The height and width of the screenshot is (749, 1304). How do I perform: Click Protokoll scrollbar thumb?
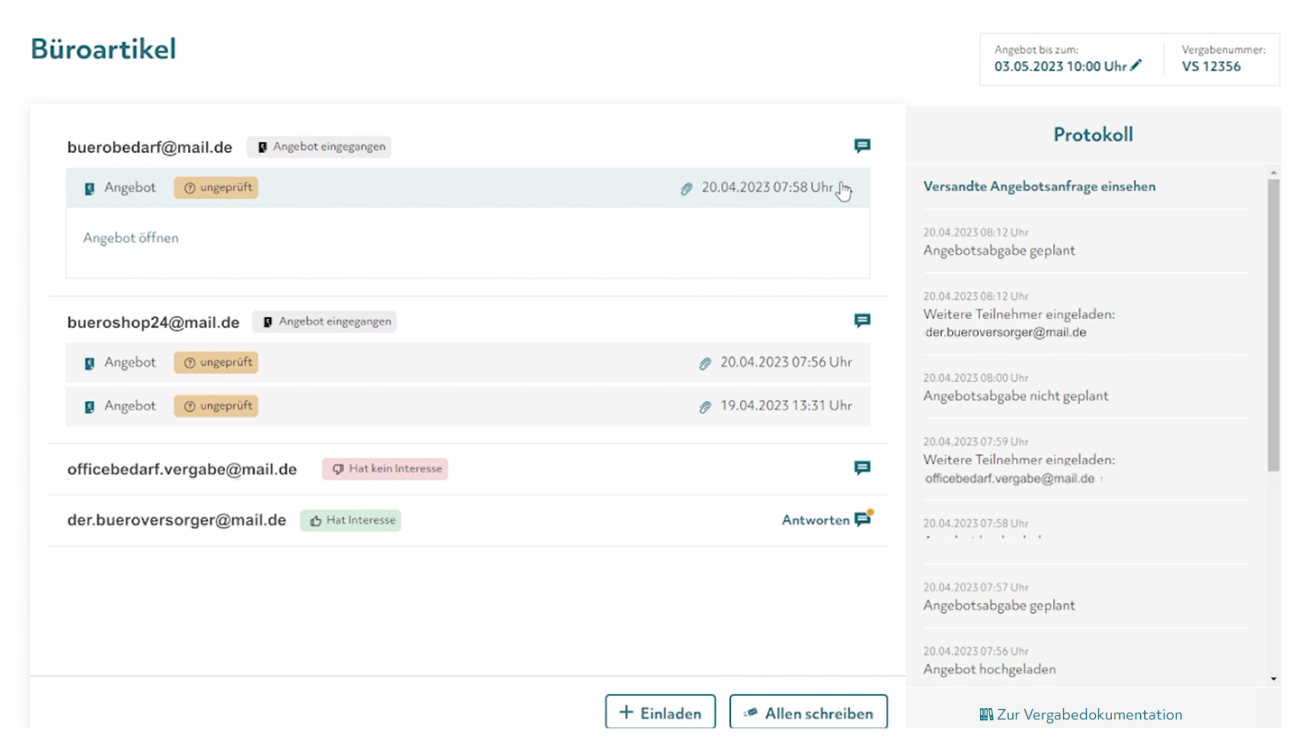(1273, 325)
